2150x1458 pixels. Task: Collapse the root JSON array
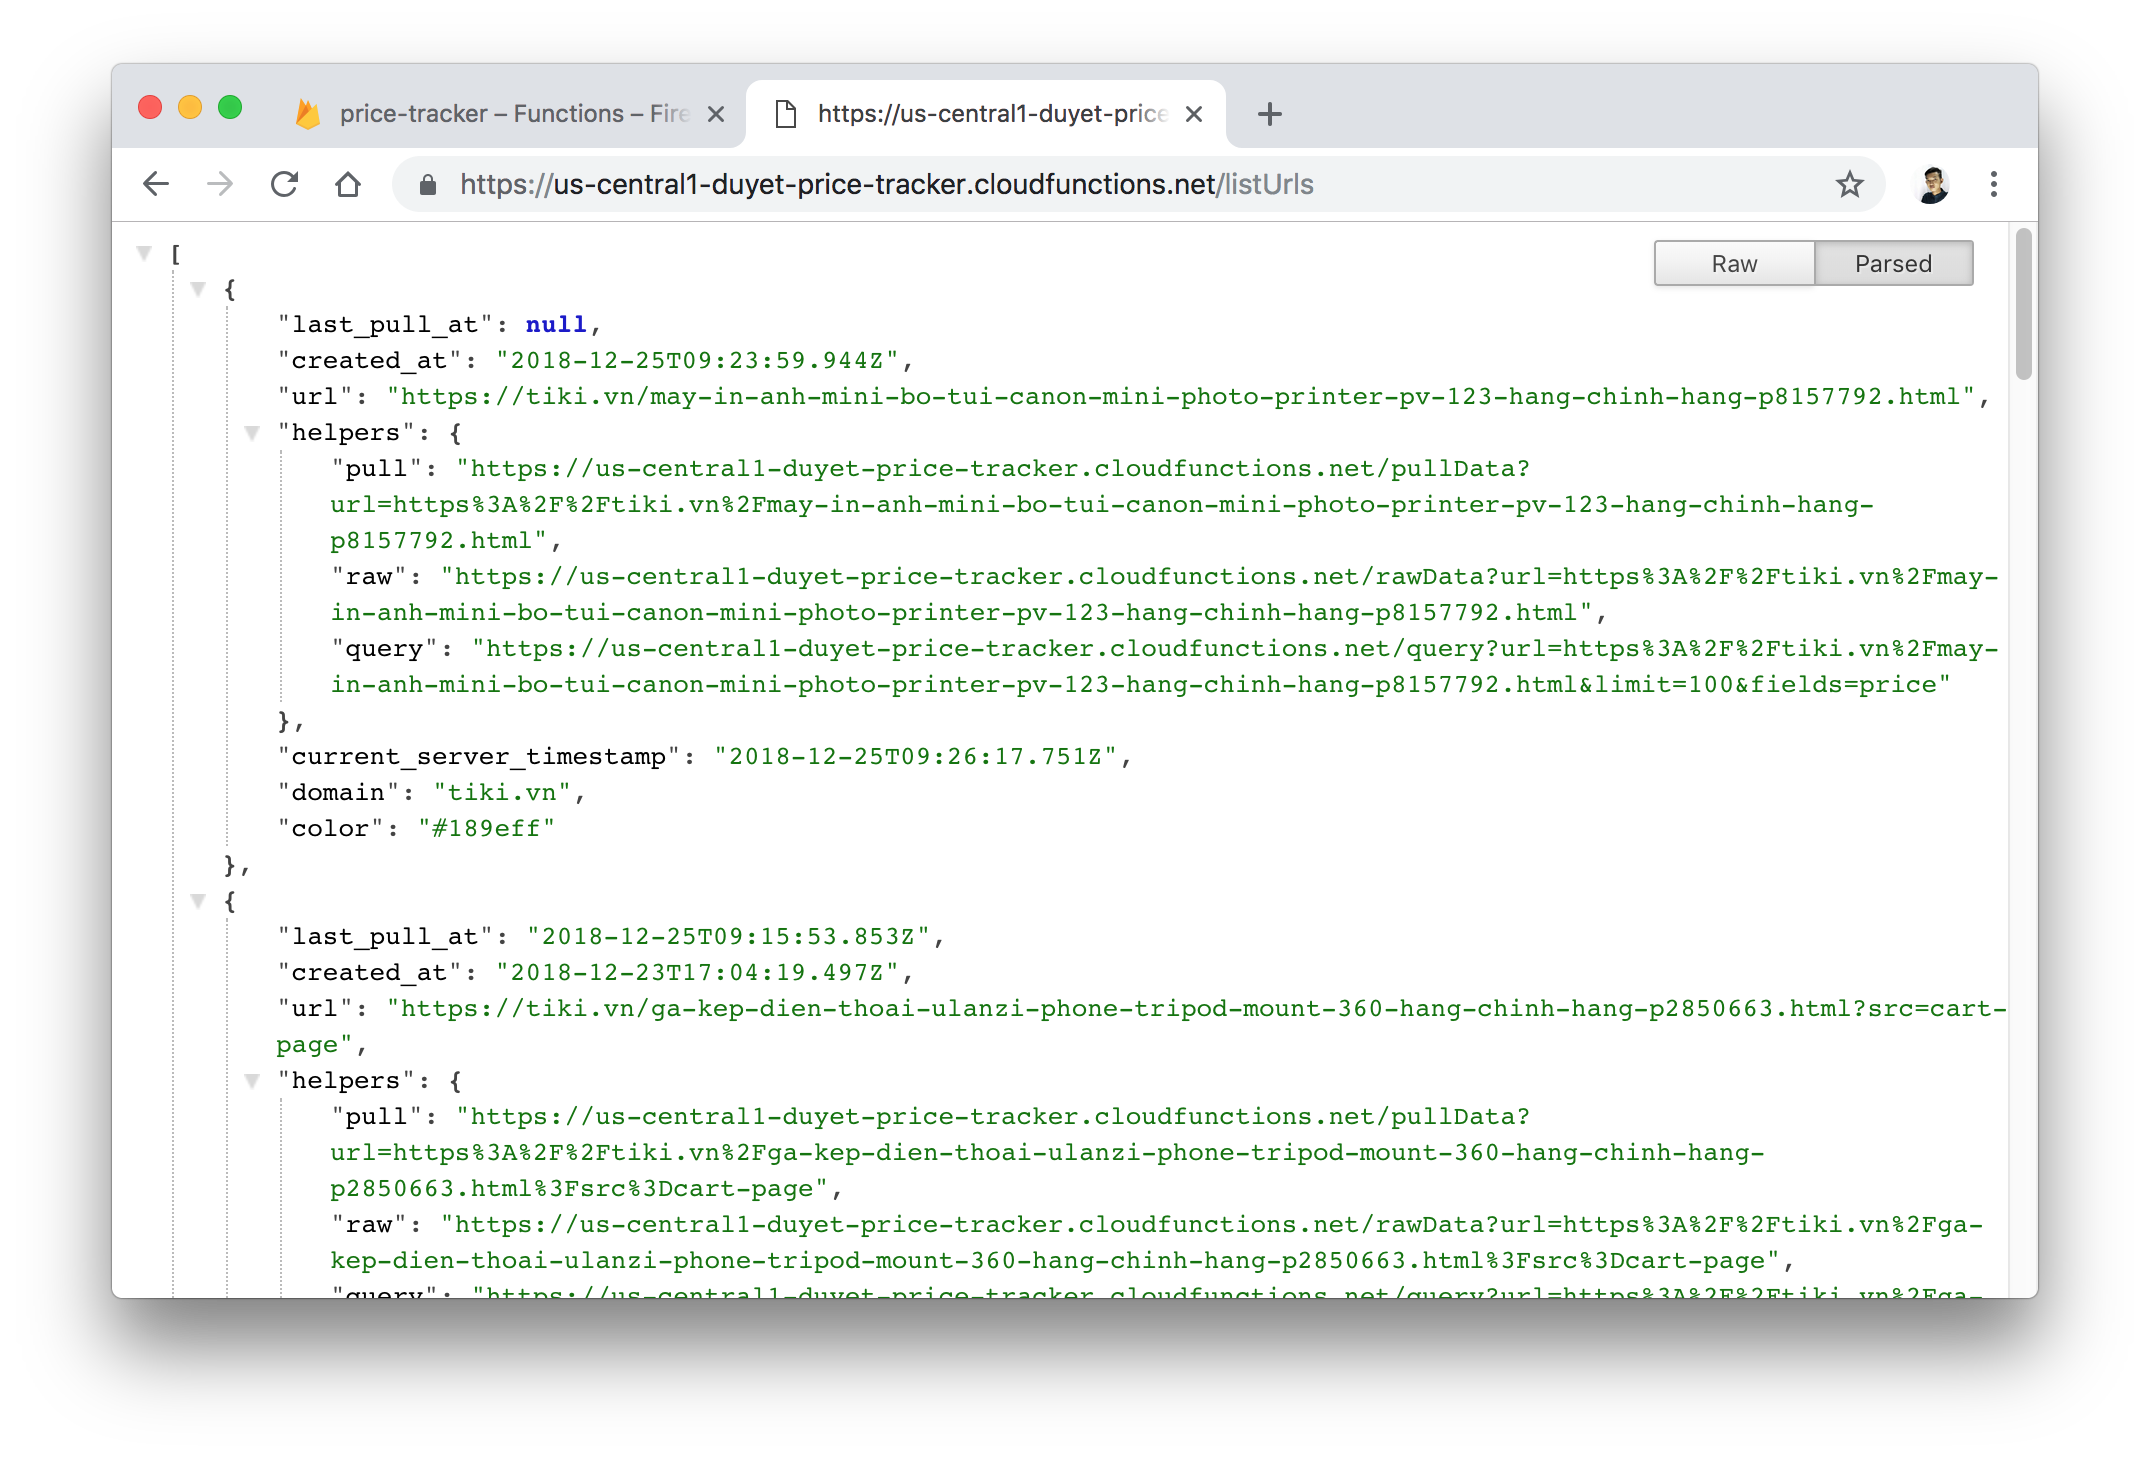point(145,253)
